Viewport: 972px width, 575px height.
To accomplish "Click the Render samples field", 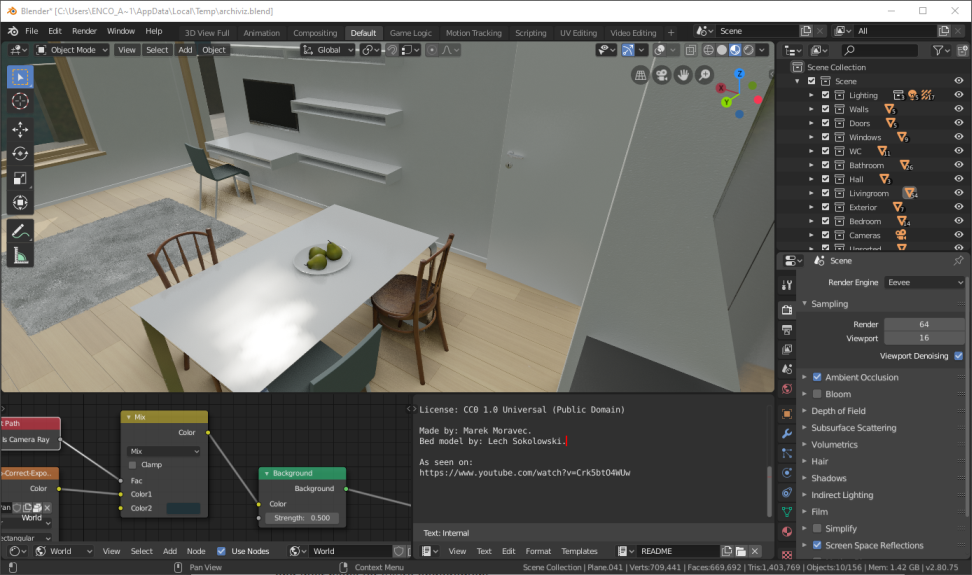I will (x=923, y=324).
